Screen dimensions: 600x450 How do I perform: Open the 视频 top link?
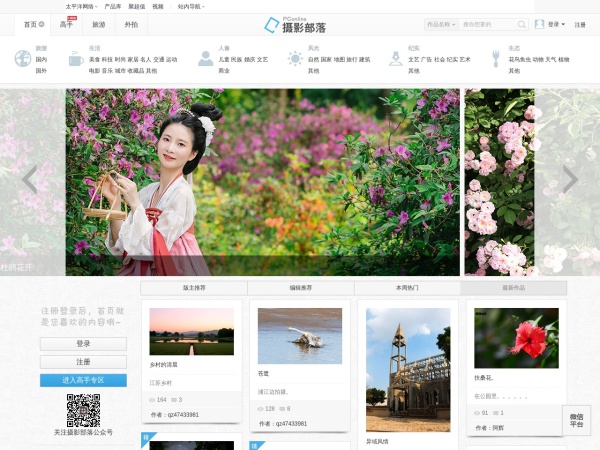[x=158, y=7]
